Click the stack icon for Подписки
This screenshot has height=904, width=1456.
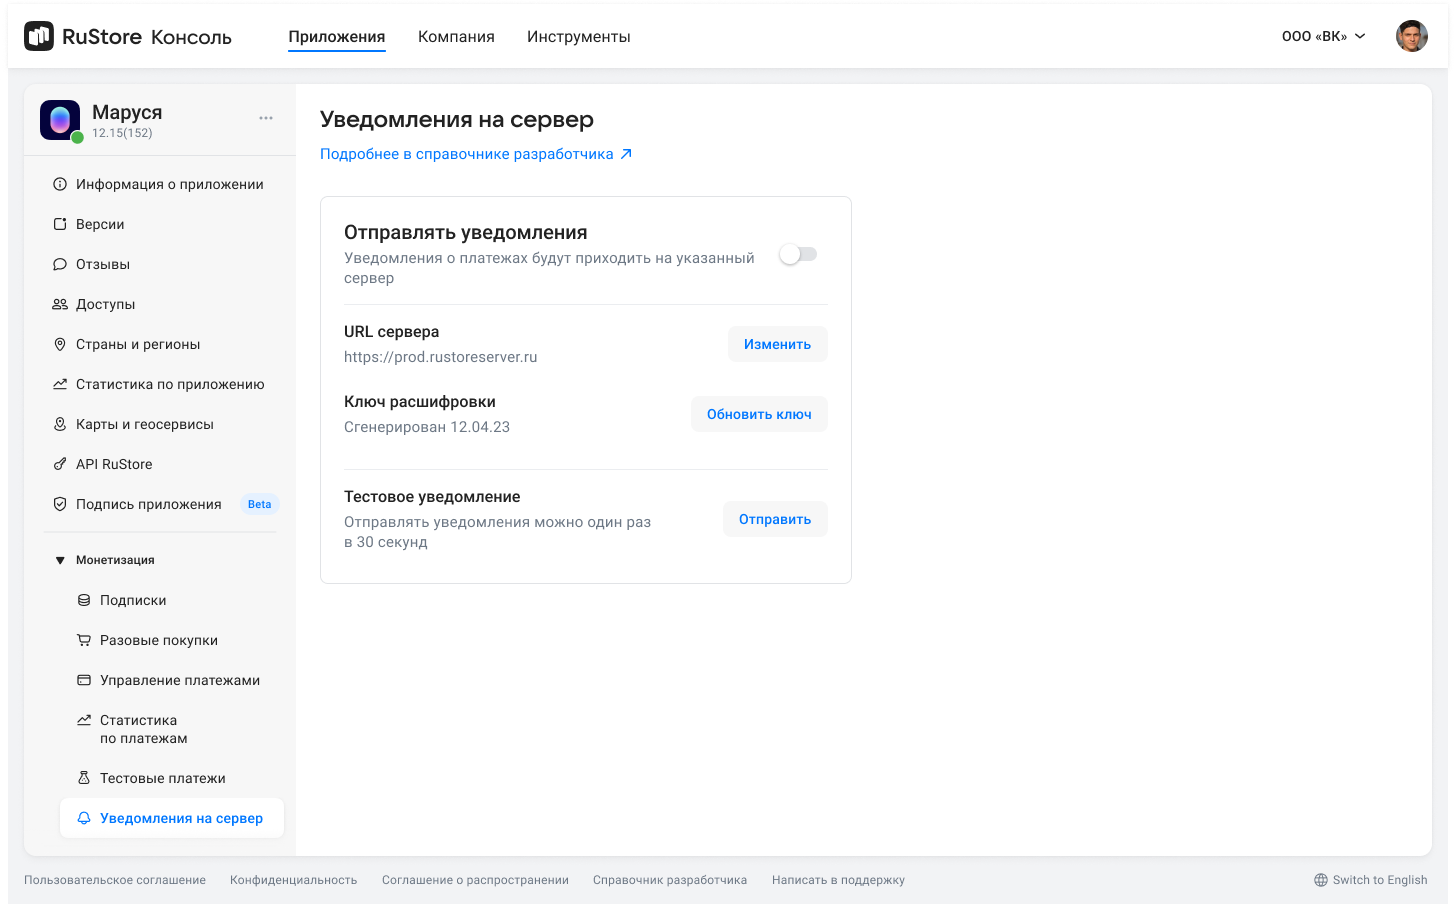coord(84,600)
